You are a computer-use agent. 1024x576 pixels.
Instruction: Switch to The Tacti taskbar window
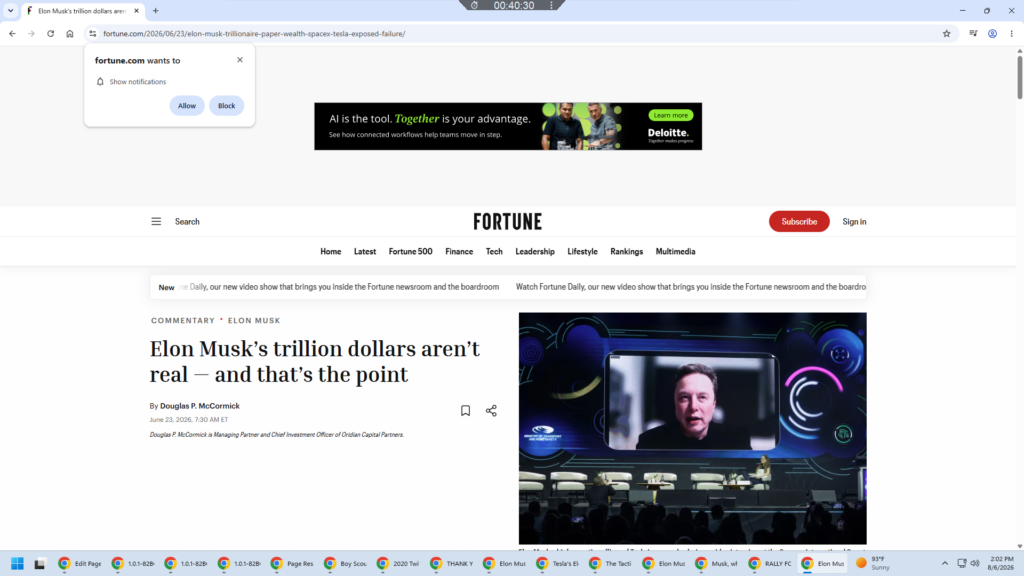click(611, 563)
